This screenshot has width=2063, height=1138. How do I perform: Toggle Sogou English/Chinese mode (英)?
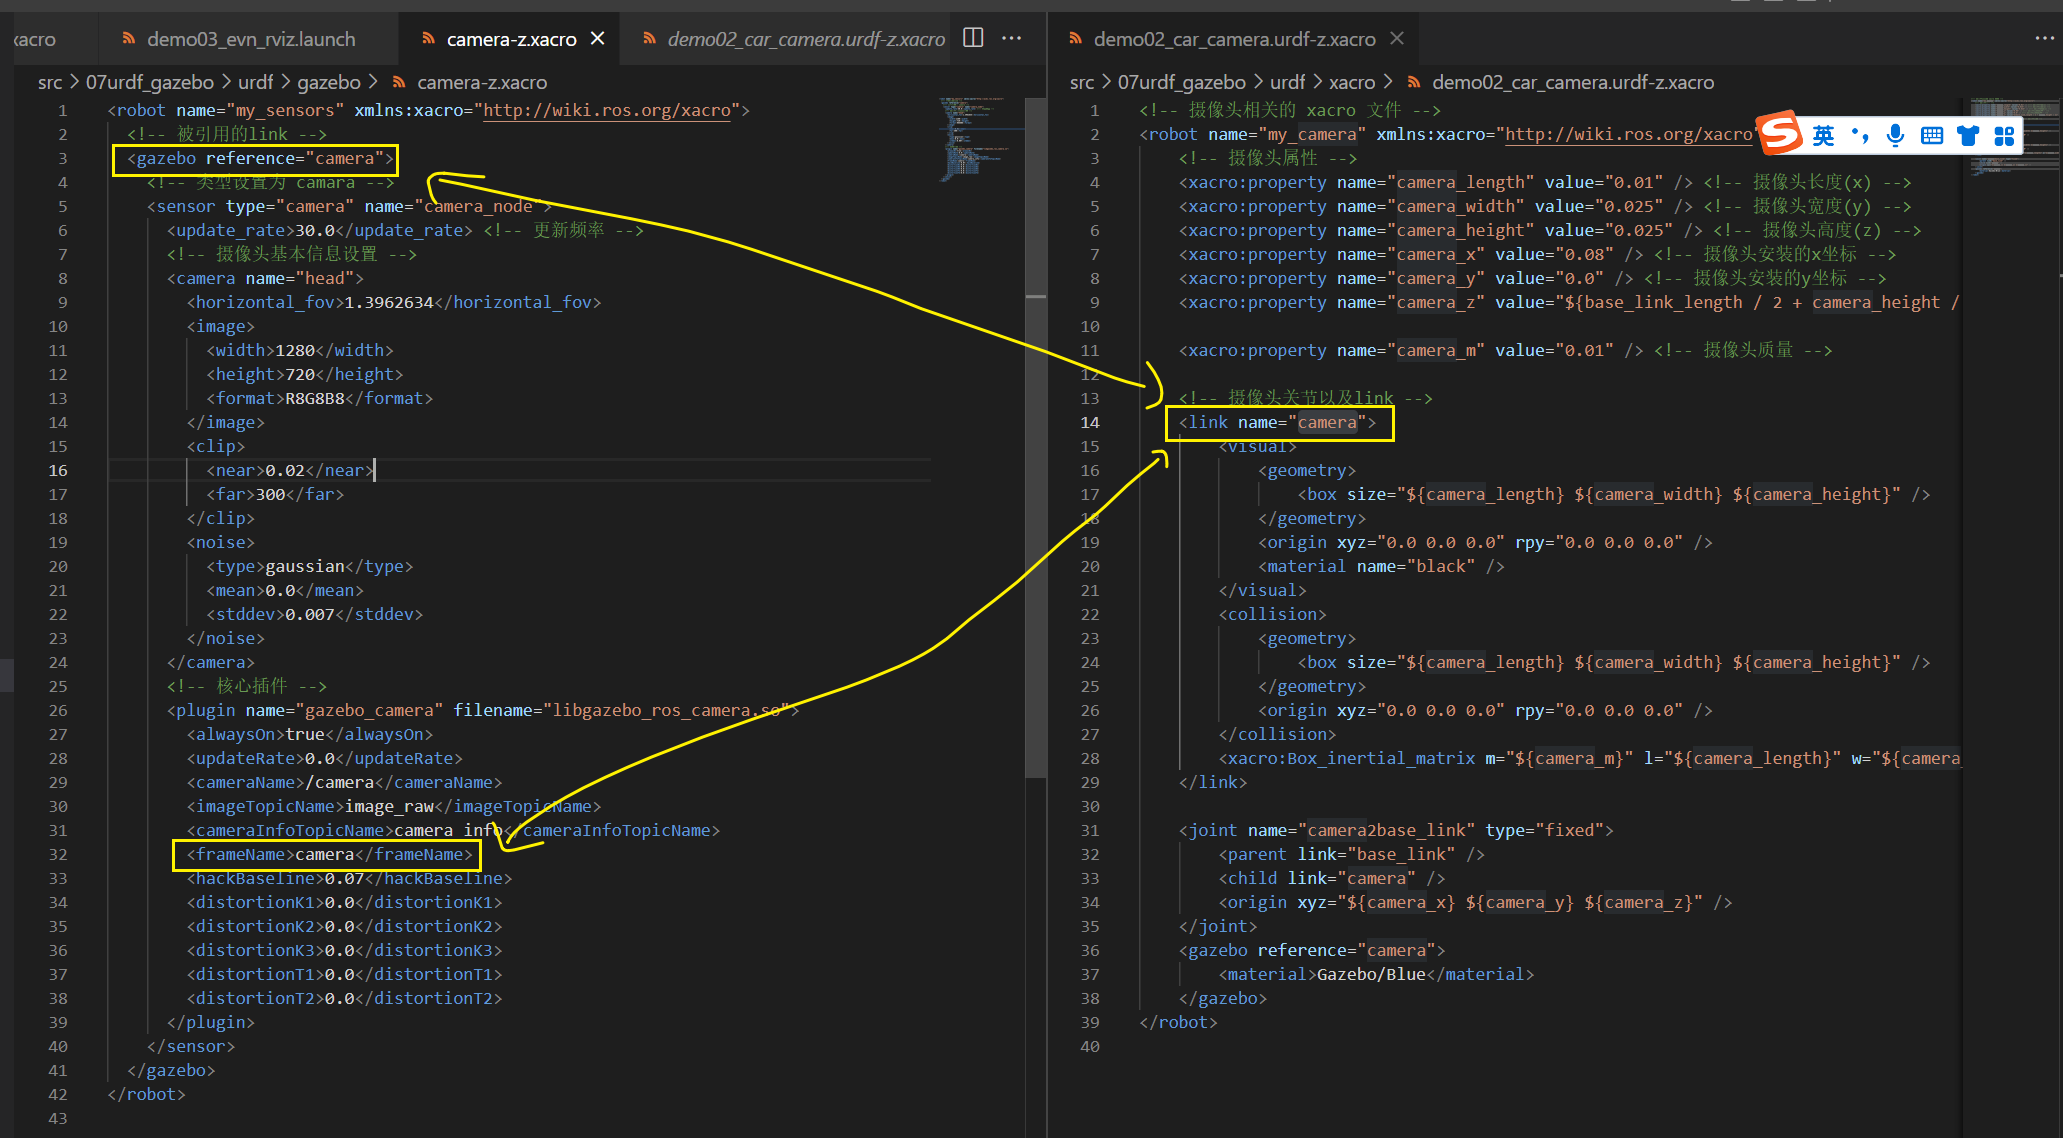click(1824, 136)
